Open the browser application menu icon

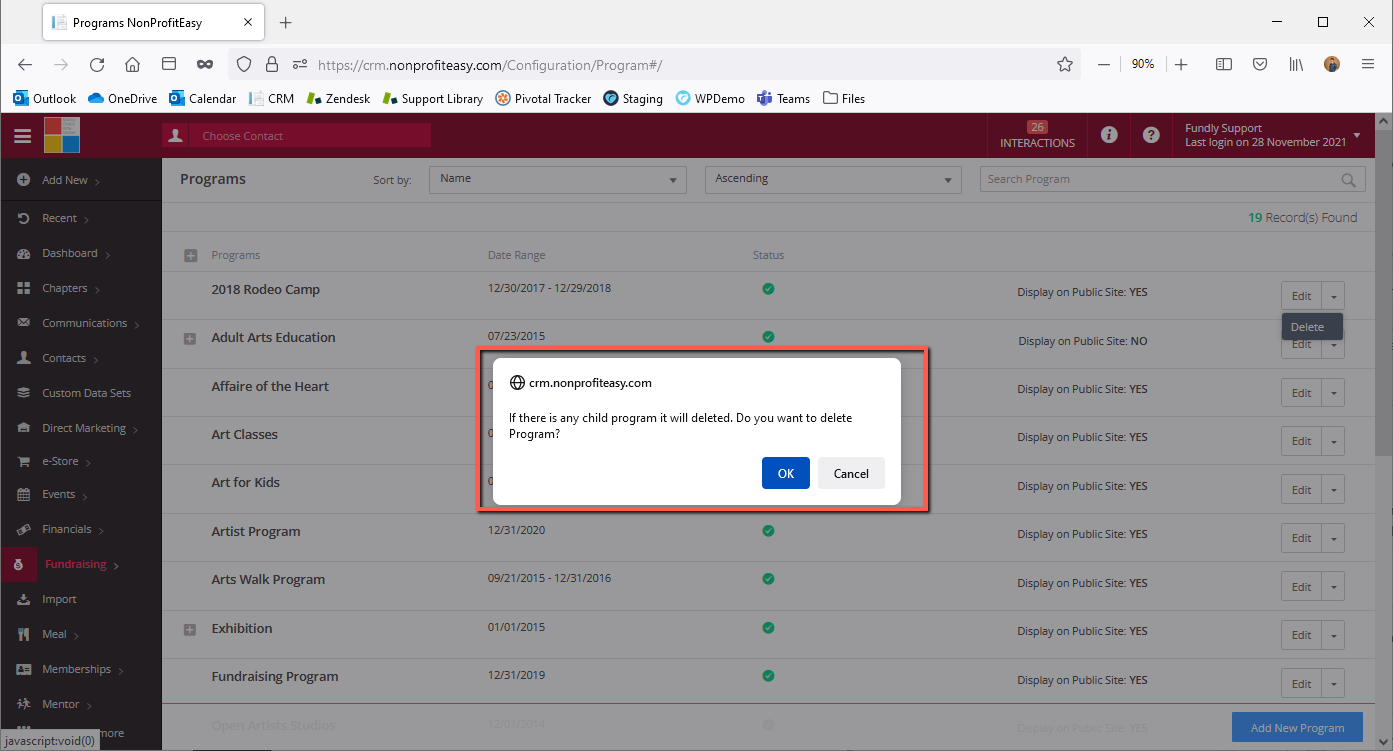coord(1368,64)
